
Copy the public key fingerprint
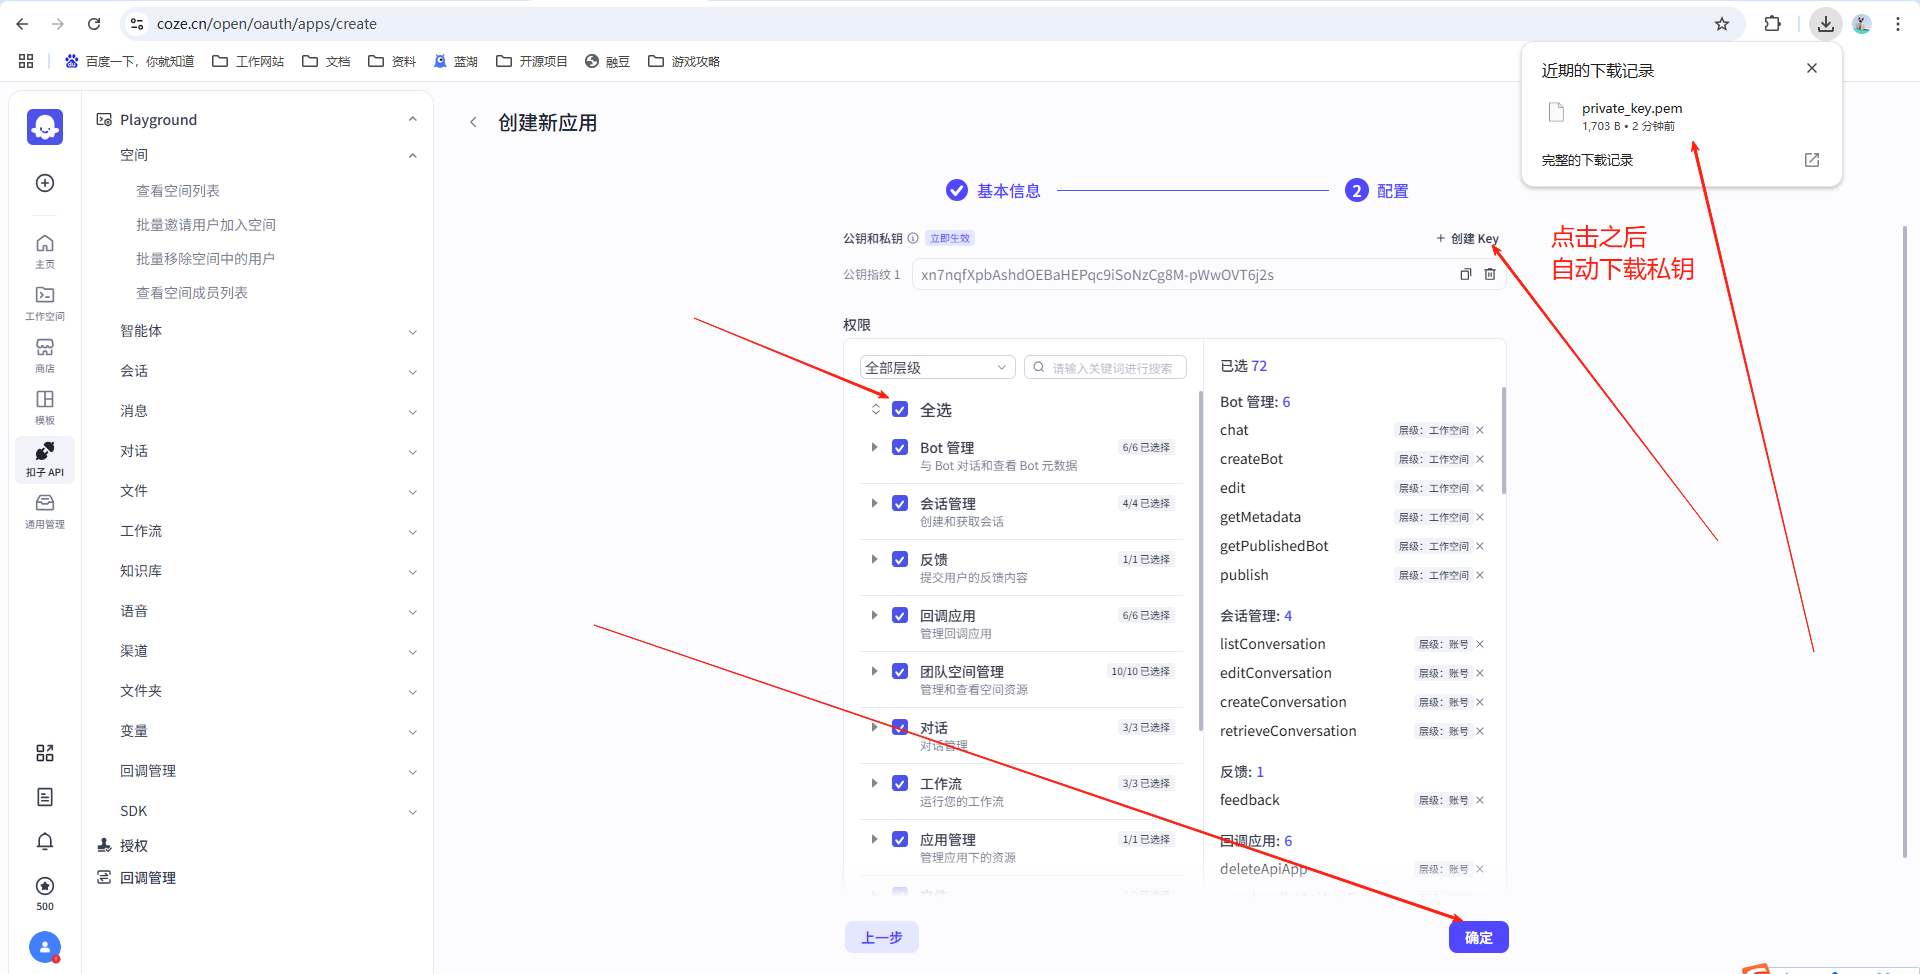pos(1465,274)
